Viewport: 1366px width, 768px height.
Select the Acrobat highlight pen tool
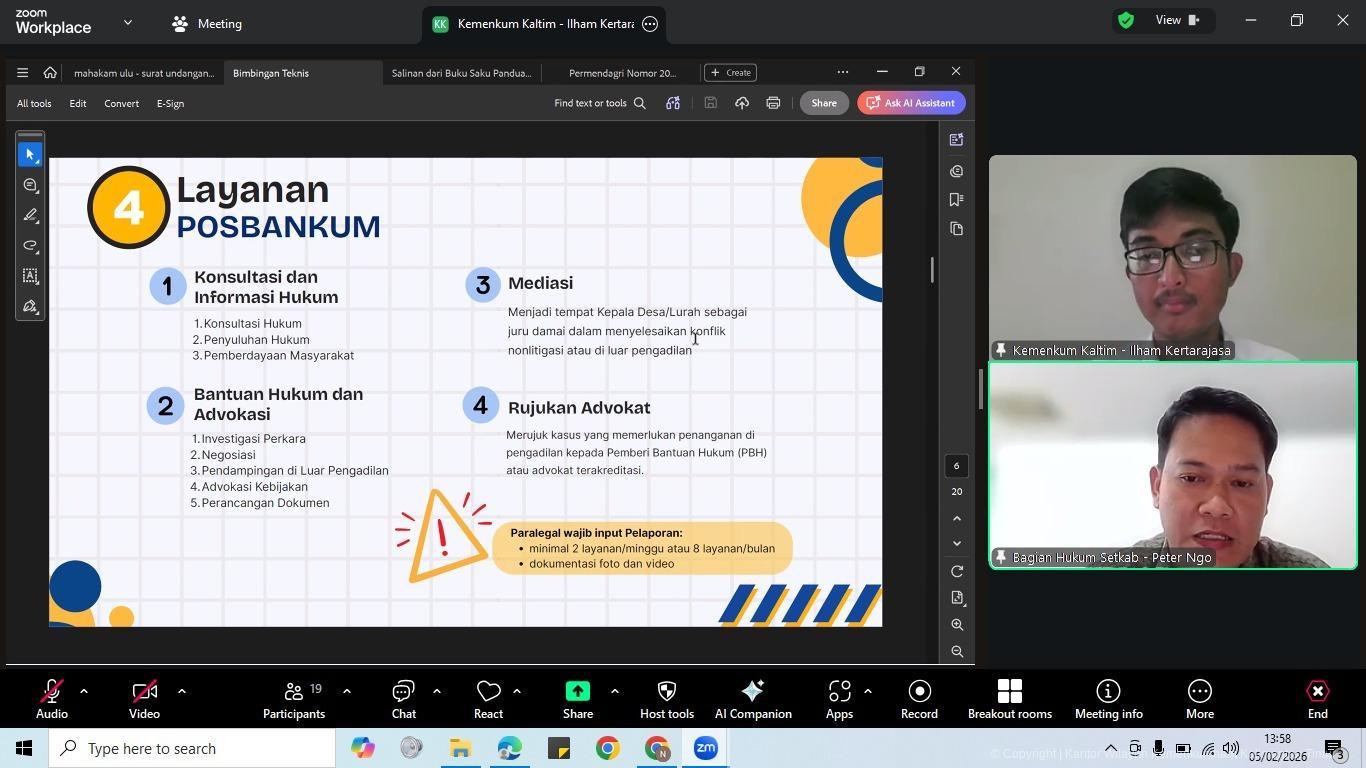[31, 216]
